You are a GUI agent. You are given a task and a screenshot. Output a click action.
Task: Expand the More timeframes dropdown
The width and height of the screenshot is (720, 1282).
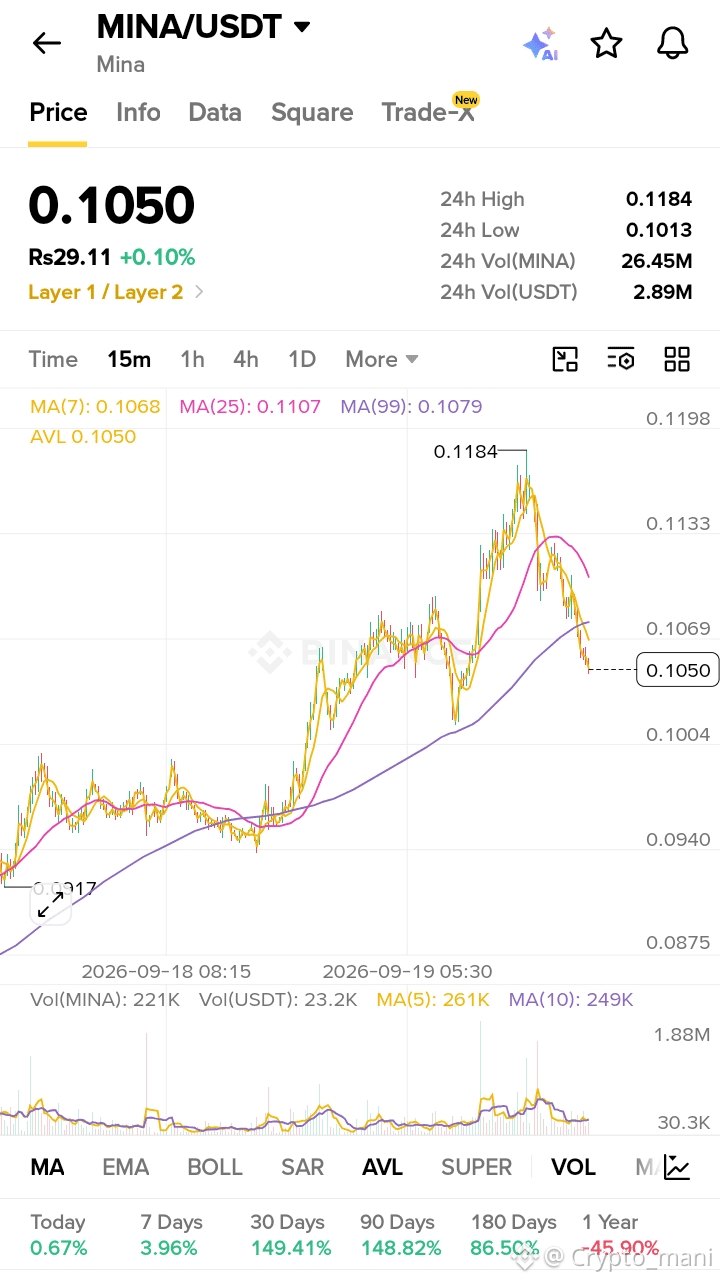pos(381,359)
